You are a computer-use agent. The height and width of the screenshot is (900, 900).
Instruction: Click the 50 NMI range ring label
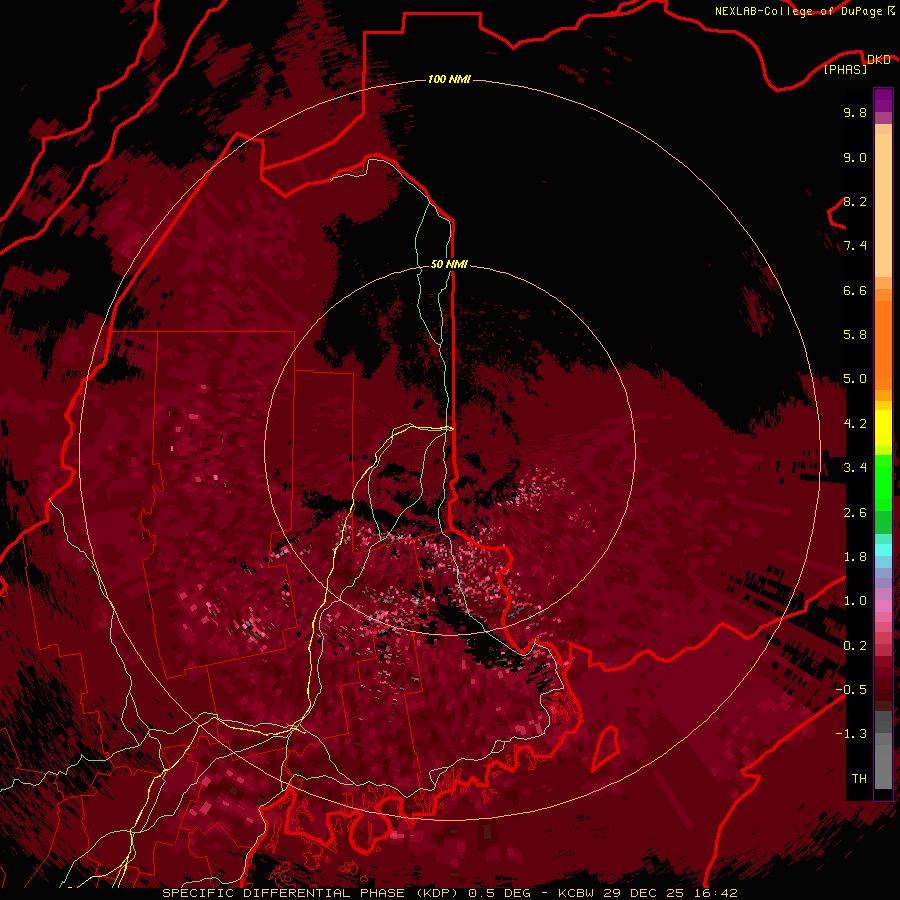[449, 264]
